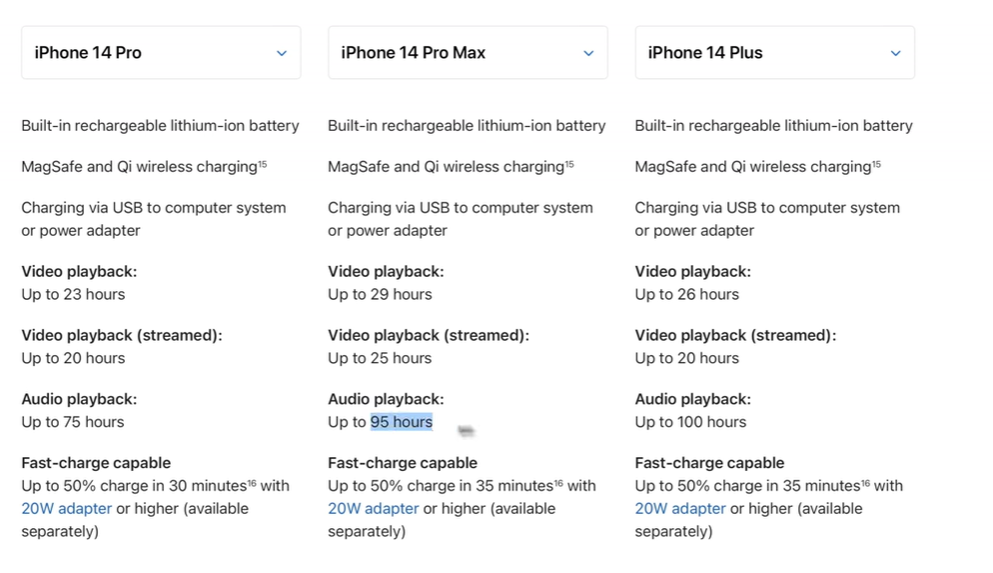Click the chevron arrow beside iPhone 14 Plus
Screen dimensions: 993x573
(x=895, y=53)
